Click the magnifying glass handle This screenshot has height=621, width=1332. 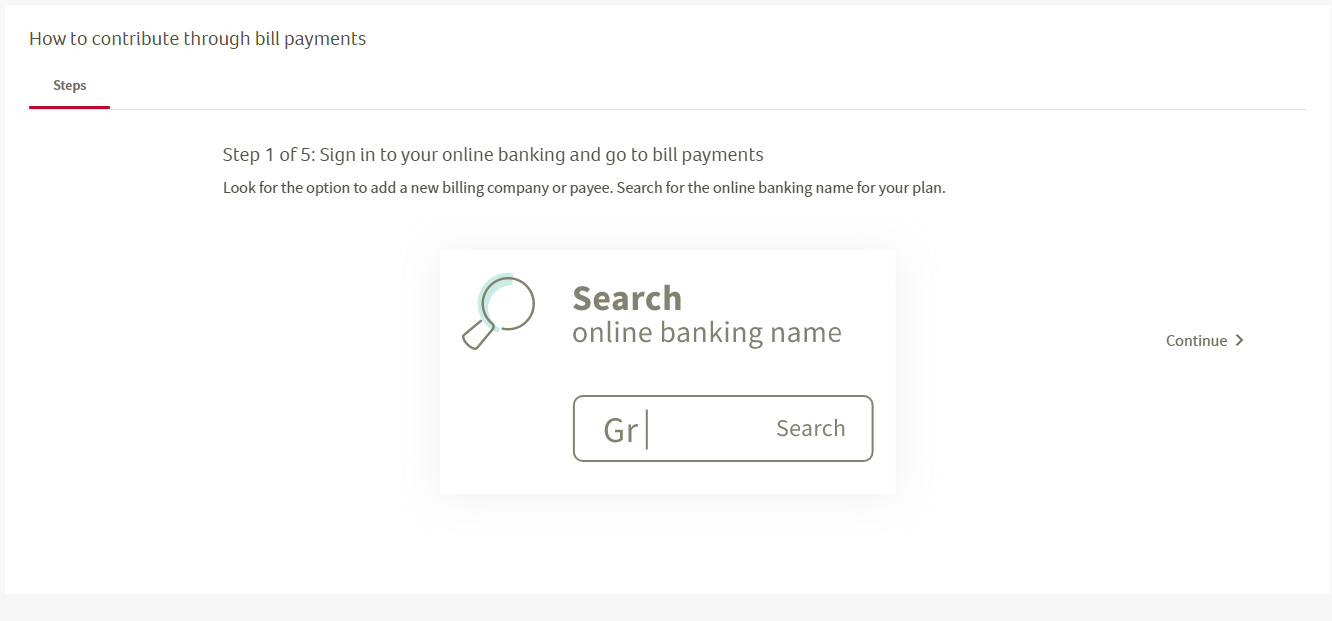tap(479, 334)
